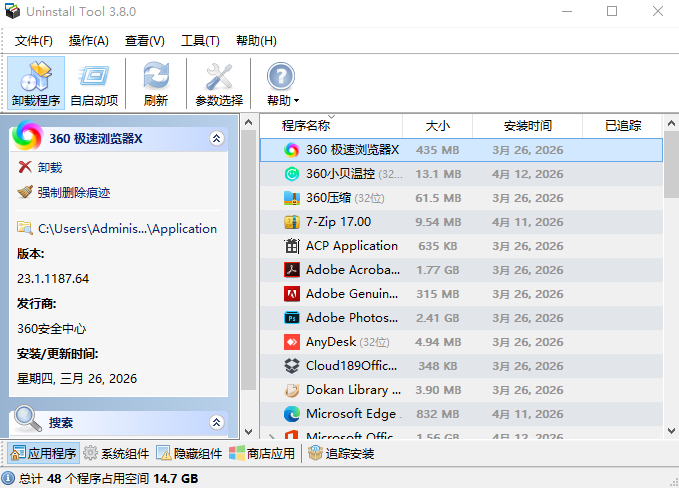679x488 pixels.
Task: Open the 查看(V) menu
Action: tap(145, 41)
